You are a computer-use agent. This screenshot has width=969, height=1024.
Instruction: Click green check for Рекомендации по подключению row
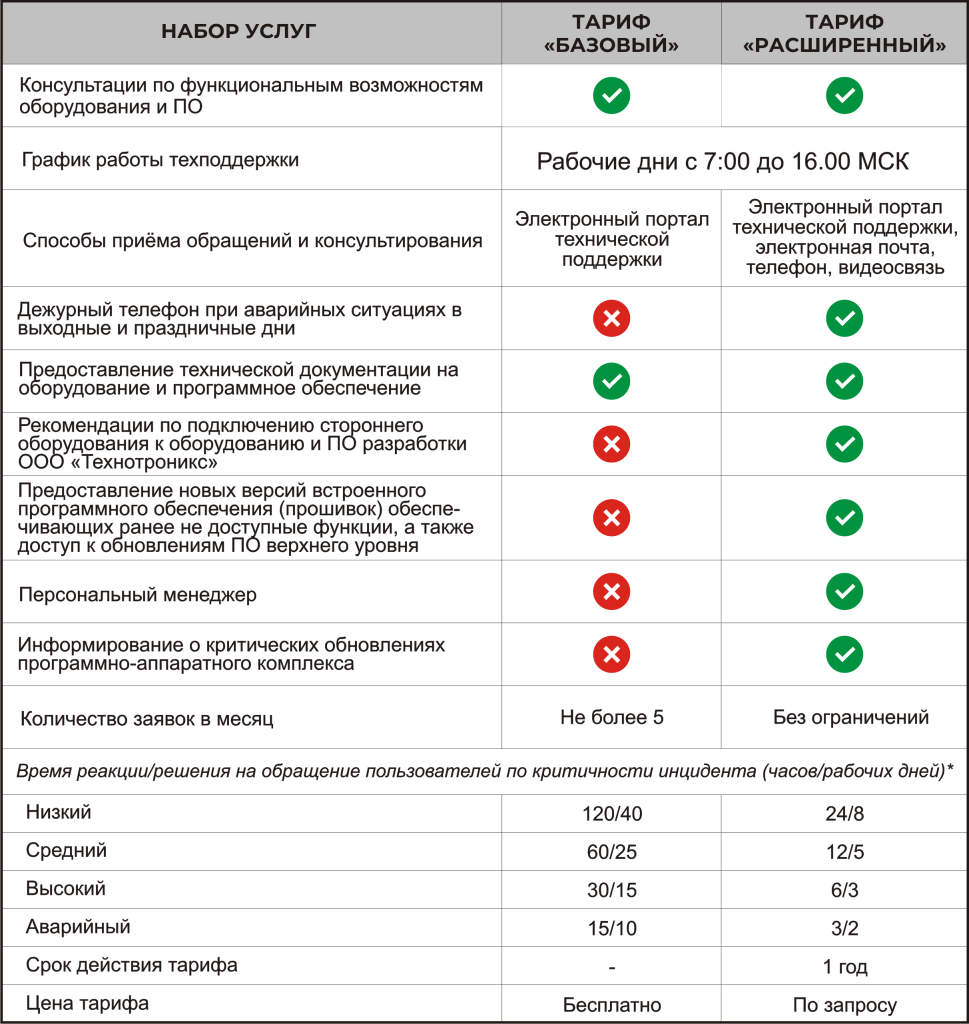pos(844,444)
